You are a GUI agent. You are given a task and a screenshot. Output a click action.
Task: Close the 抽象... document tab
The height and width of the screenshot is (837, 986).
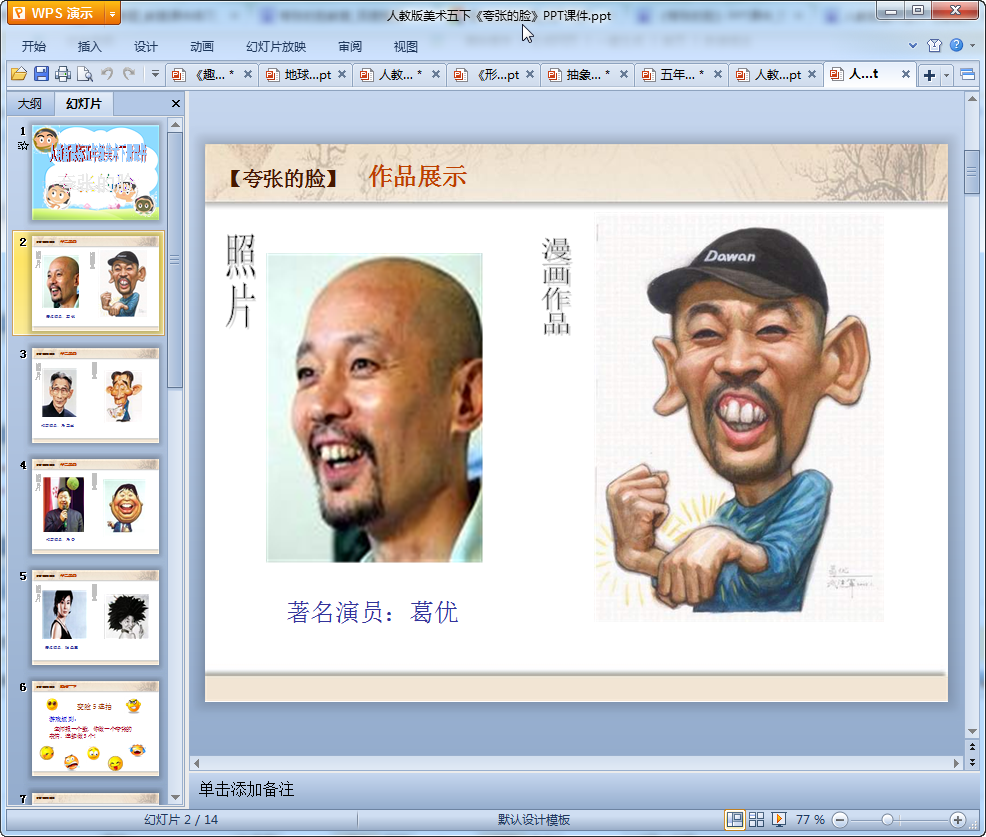coord(624,74)
